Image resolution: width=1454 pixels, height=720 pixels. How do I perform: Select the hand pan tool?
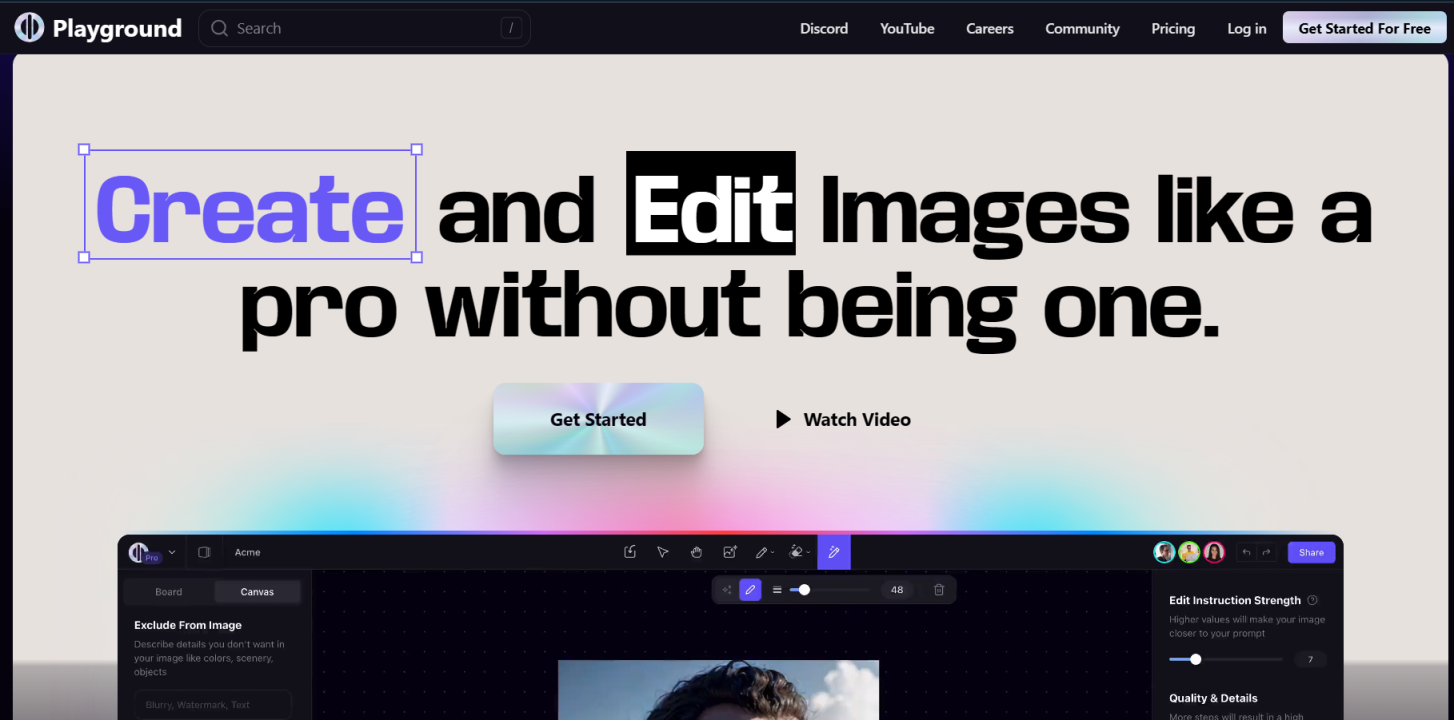(x=696, y=552)
